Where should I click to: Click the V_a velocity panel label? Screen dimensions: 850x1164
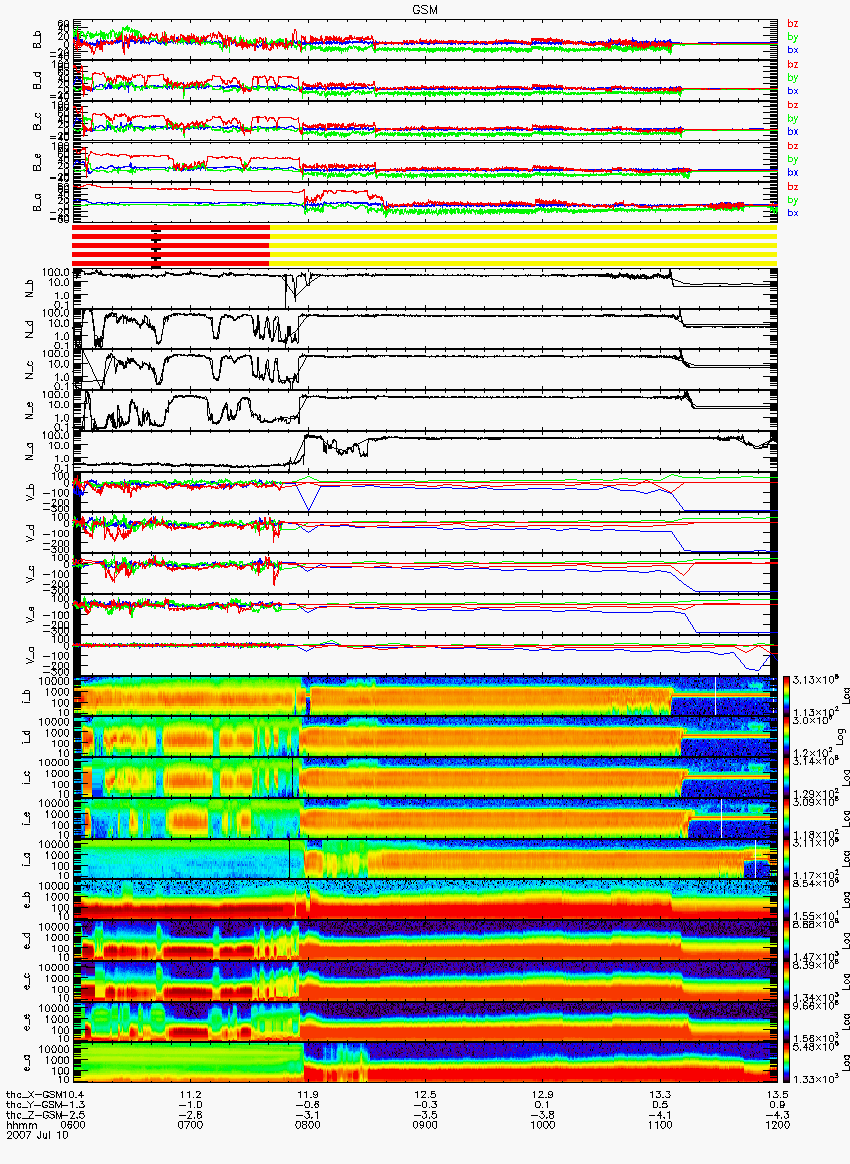coord(30,655)
